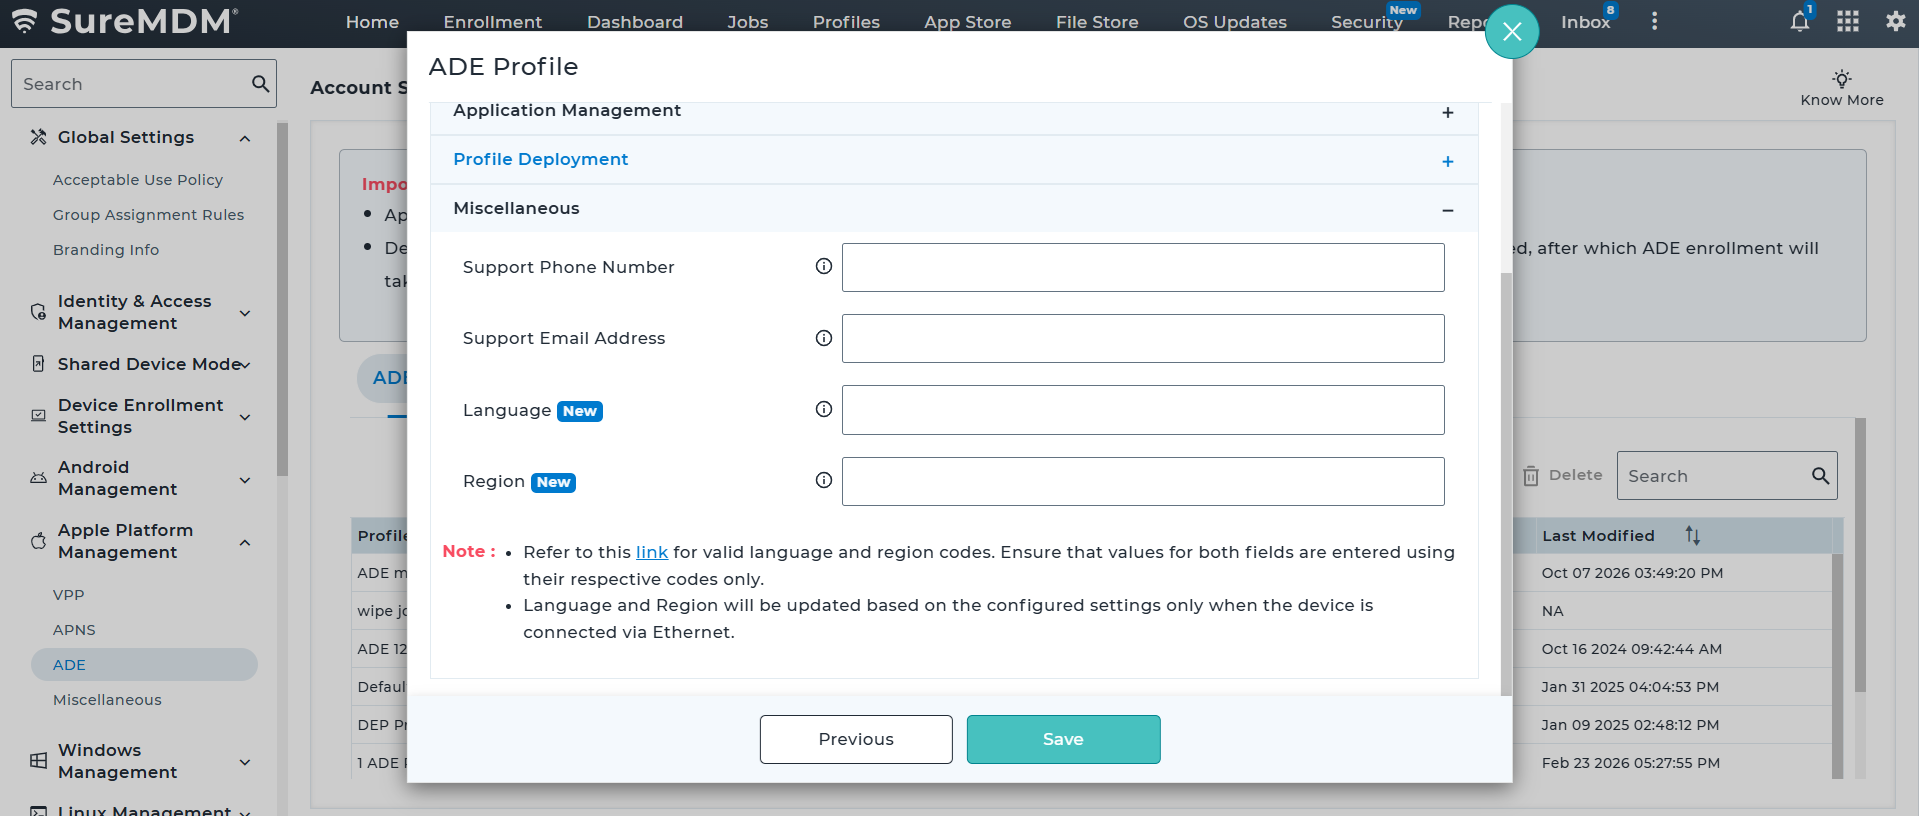Viewport: 1919px width, 816px height.
Task: Click the Language input field
Action: click(1143, 410)
